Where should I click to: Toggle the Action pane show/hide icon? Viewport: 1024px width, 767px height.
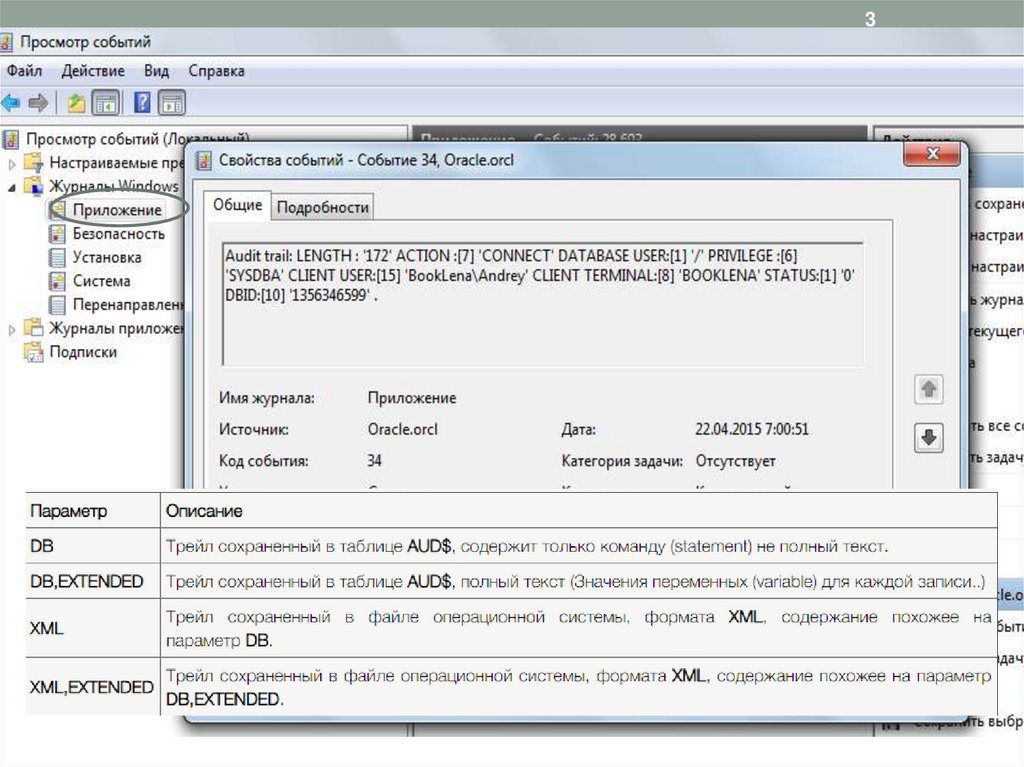[x=173, y=102]
